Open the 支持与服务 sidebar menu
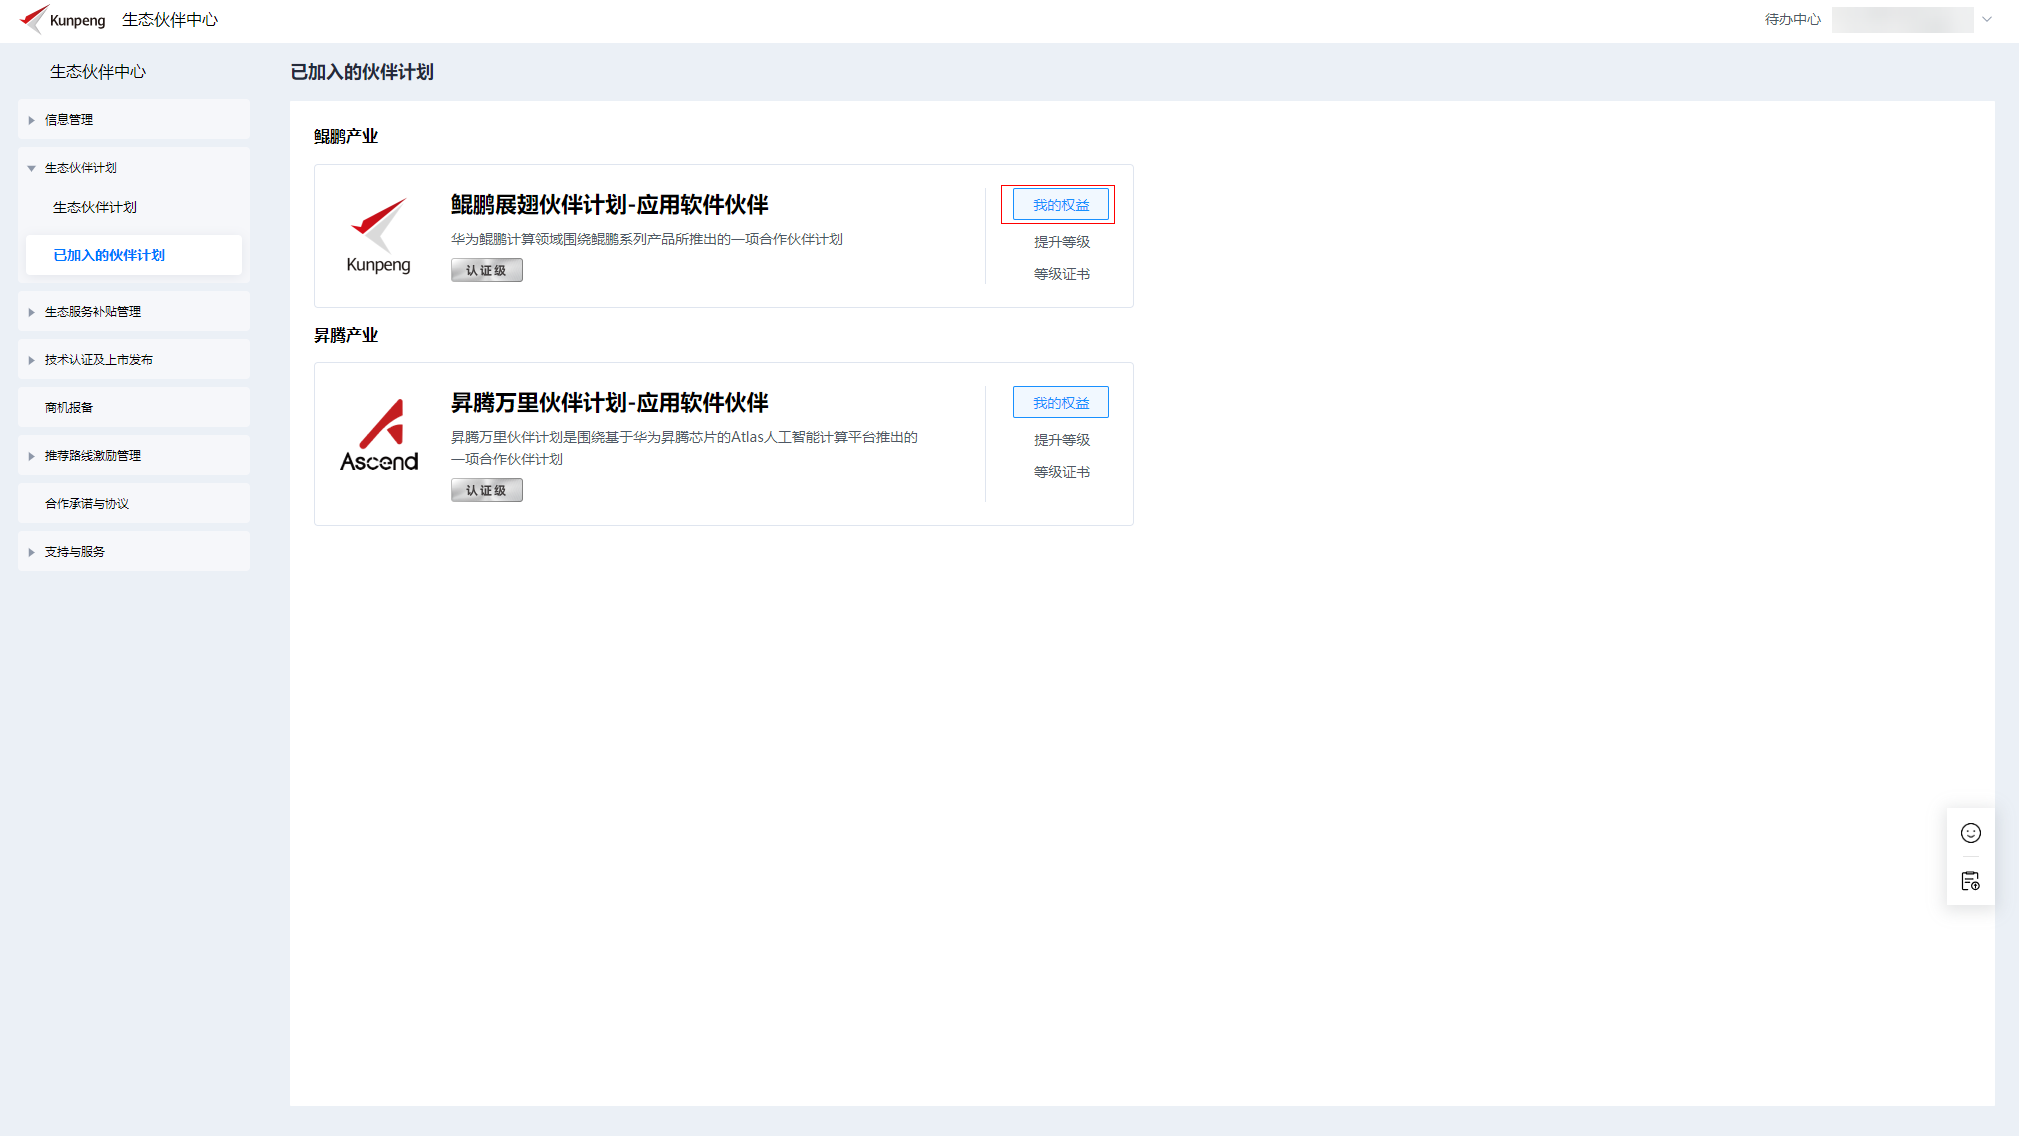2019x1136 pixels. [134, 551]
